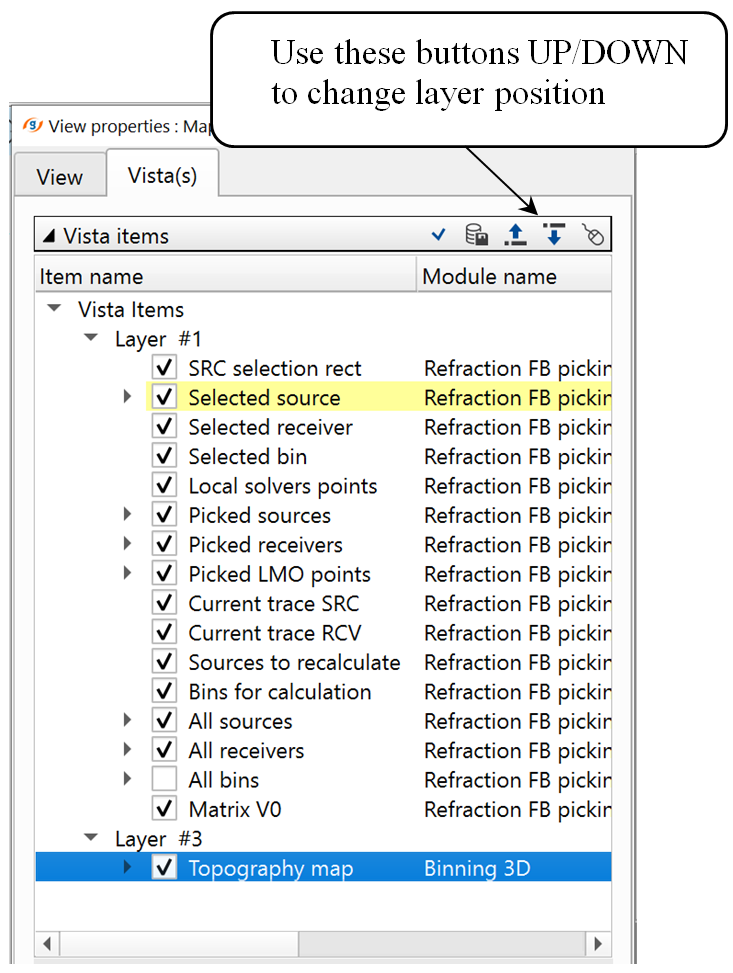
Task: Collapse the Layer #3 tree node
Action: (92, 838)
